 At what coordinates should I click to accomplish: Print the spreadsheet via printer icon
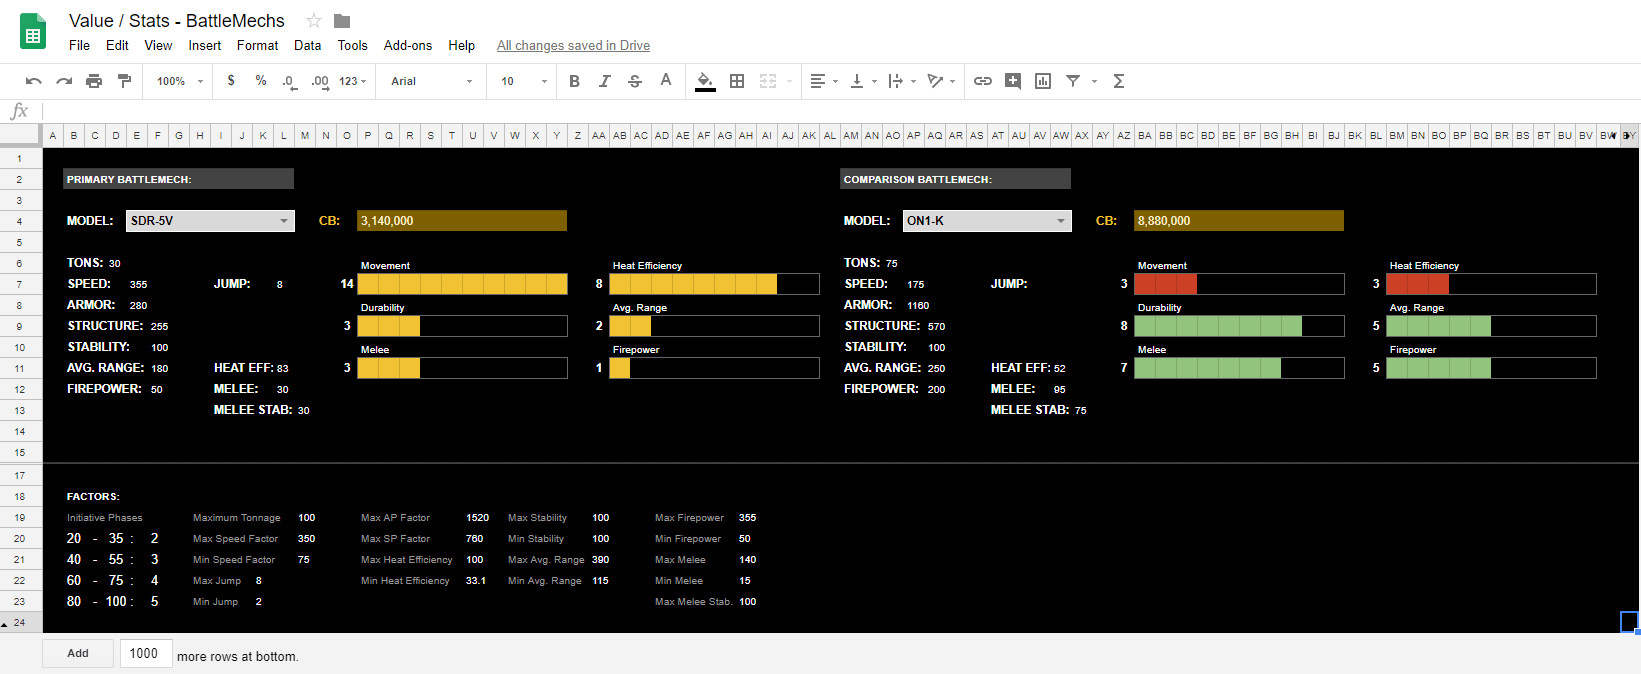(x=94, y=81)
